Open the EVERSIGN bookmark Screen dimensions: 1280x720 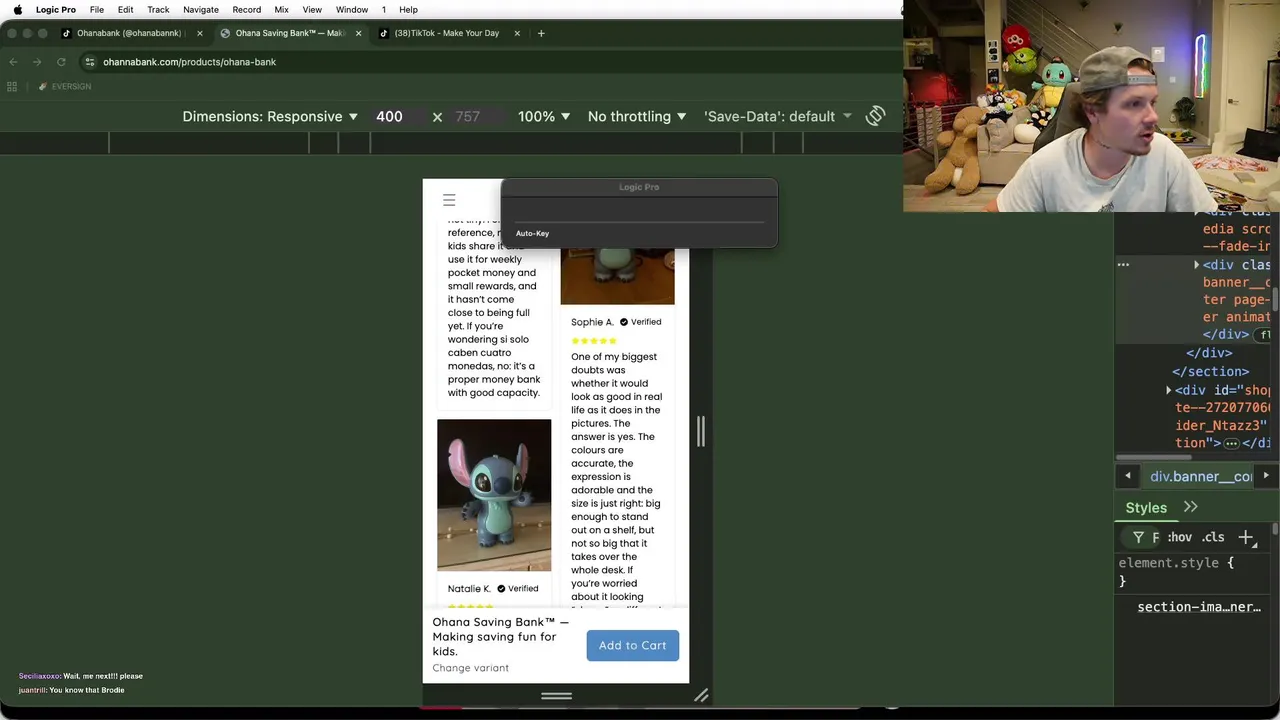coord(65,87)
